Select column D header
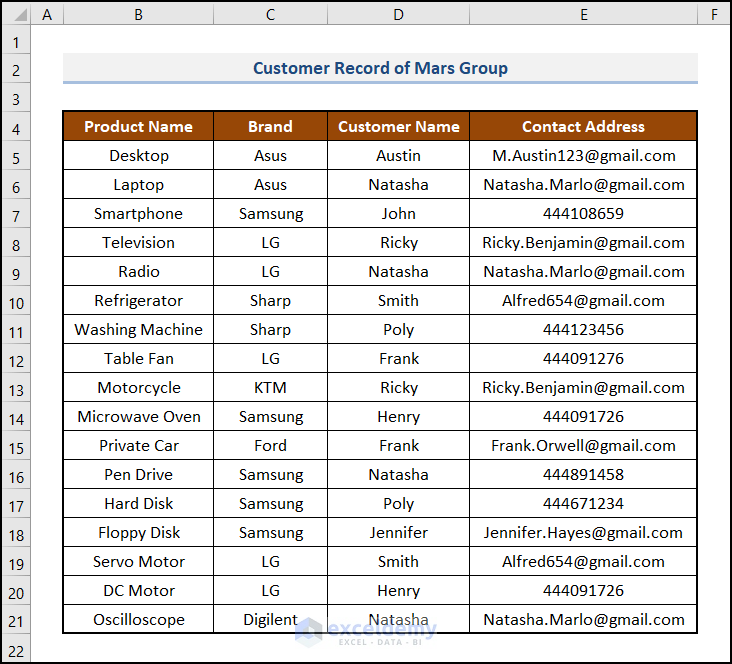 click(398, 15)
